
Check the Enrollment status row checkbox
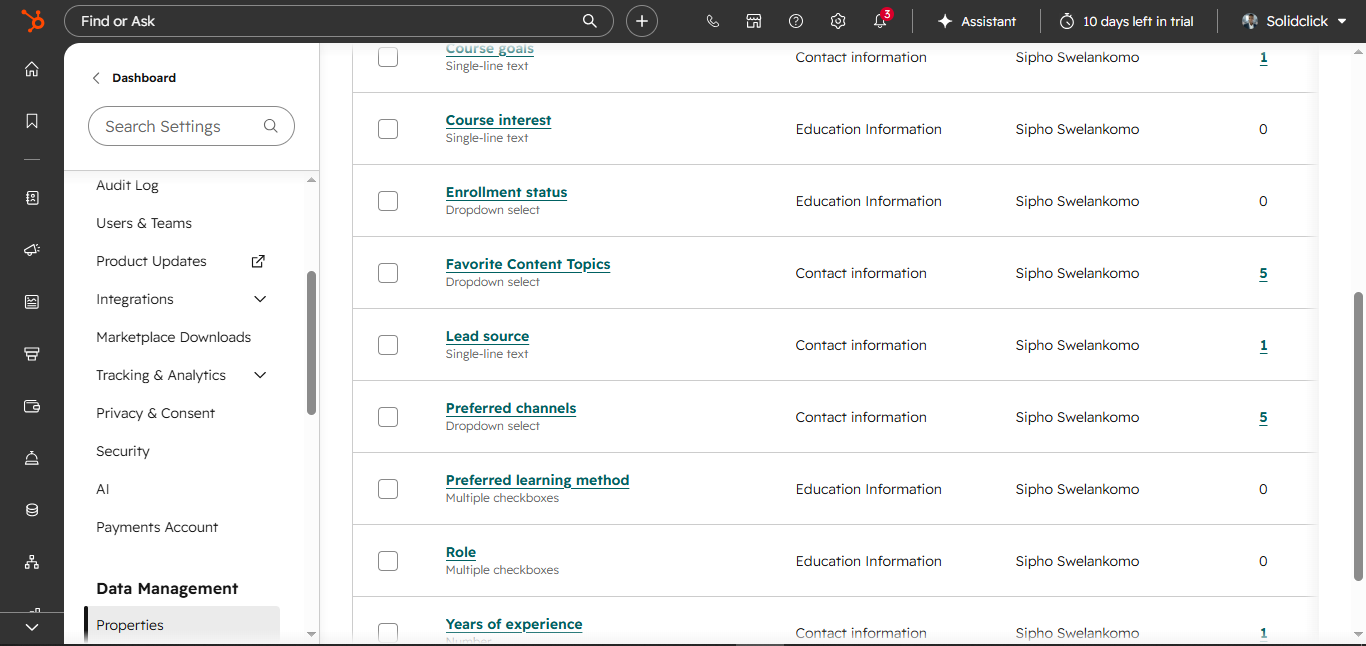[388, 201]
